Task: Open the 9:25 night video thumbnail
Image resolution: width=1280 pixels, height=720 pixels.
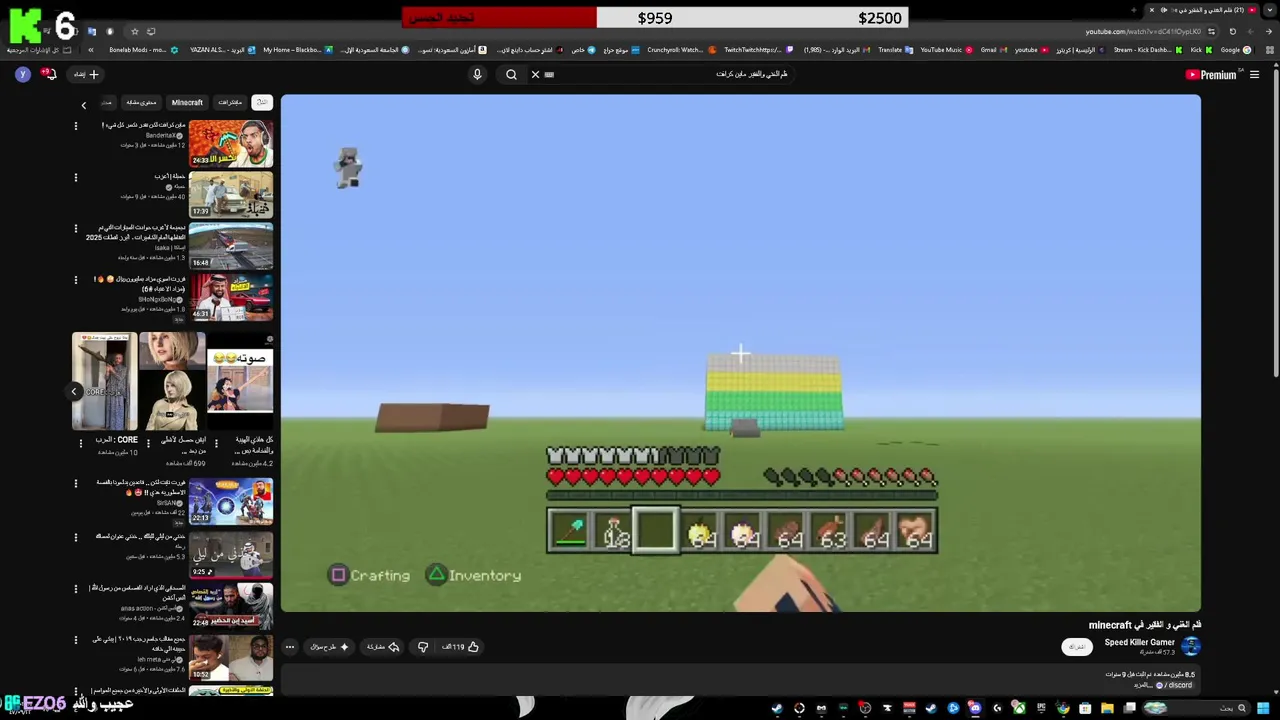Action: (x=231, y=554)
